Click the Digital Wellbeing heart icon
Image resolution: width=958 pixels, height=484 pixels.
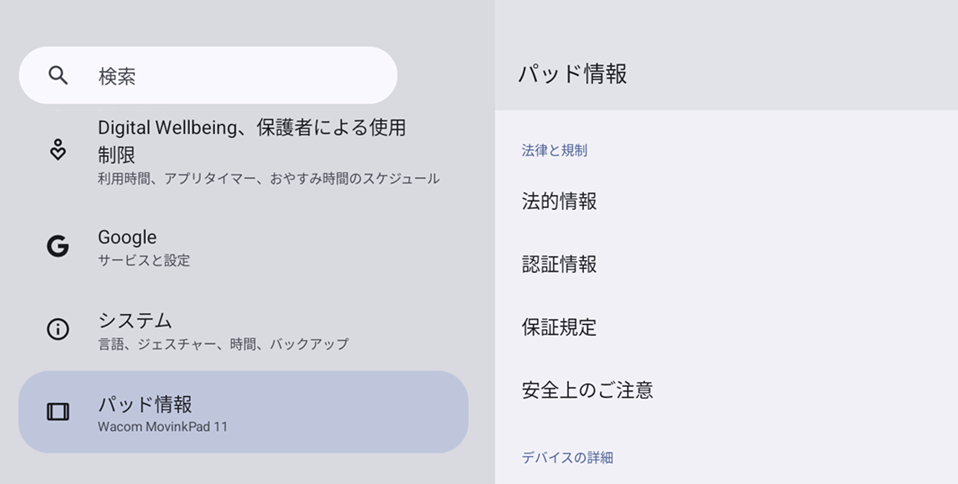point(58,150)
